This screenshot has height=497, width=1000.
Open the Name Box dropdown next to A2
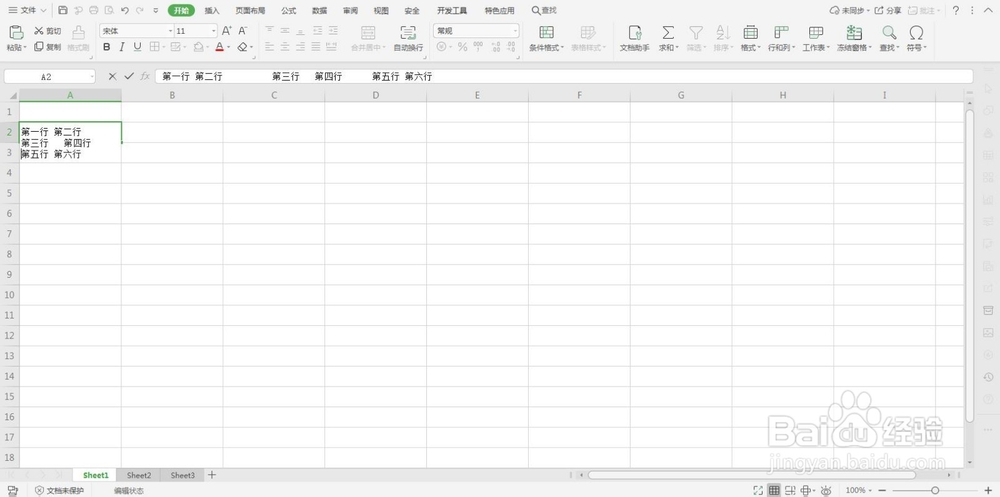click(x=92, y=77)
